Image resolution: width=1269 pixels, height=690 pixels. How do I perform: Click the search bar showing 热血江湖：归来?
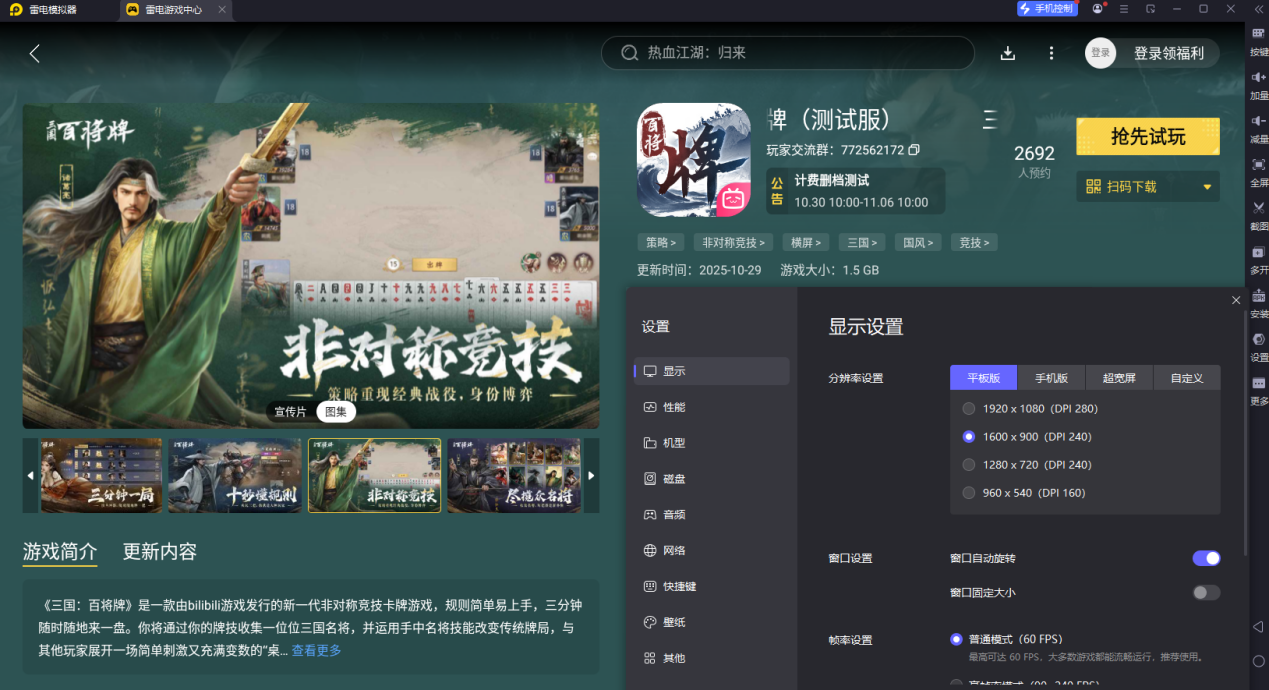tap(787, 52)
